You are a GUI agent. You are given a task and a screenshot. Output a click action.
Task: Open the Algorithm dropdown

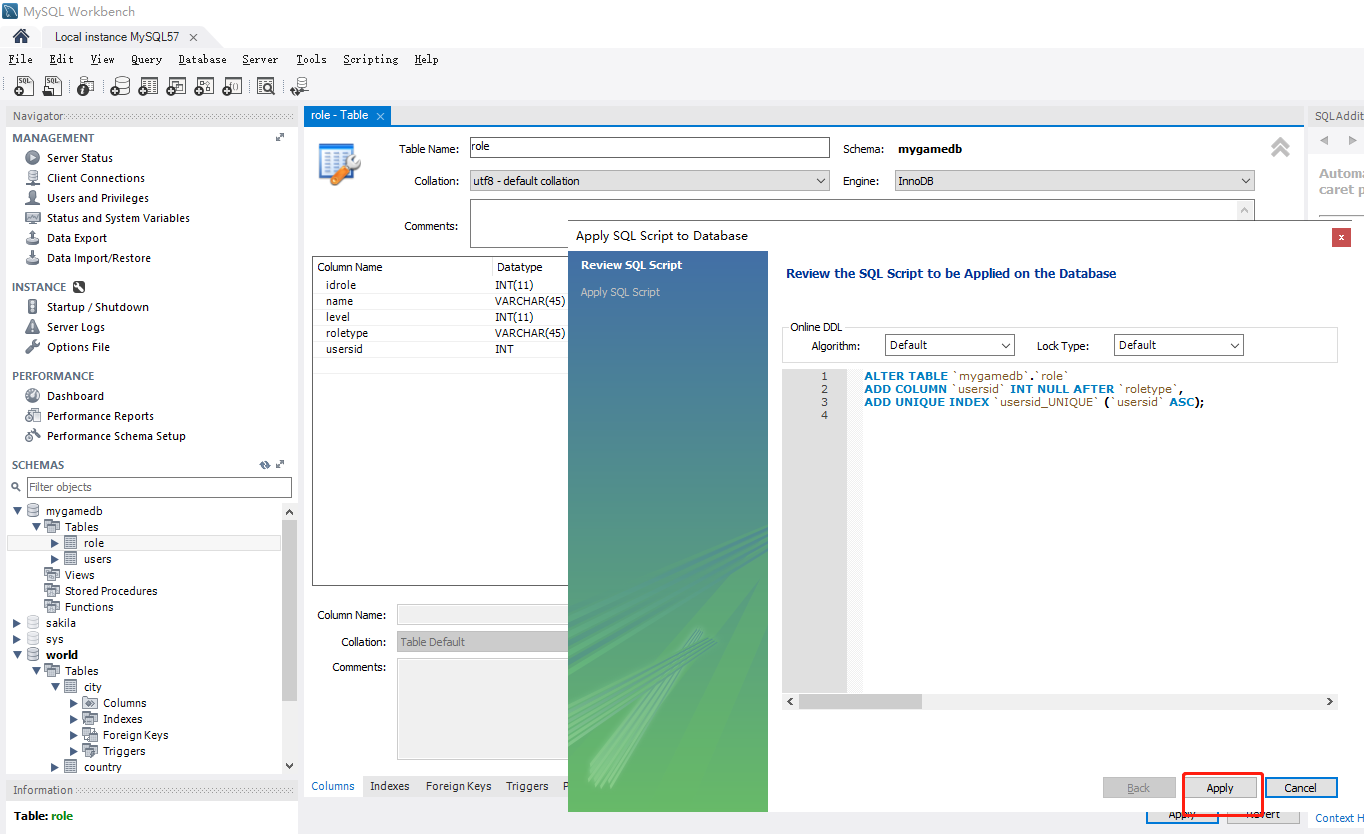(x=950, y=345)
